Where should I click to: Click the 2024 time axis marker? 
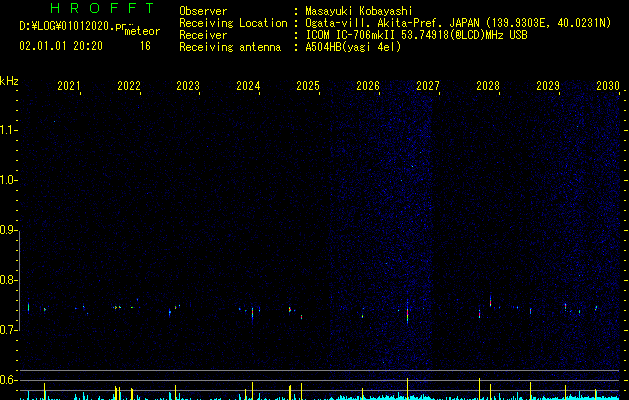coord(248,85)
